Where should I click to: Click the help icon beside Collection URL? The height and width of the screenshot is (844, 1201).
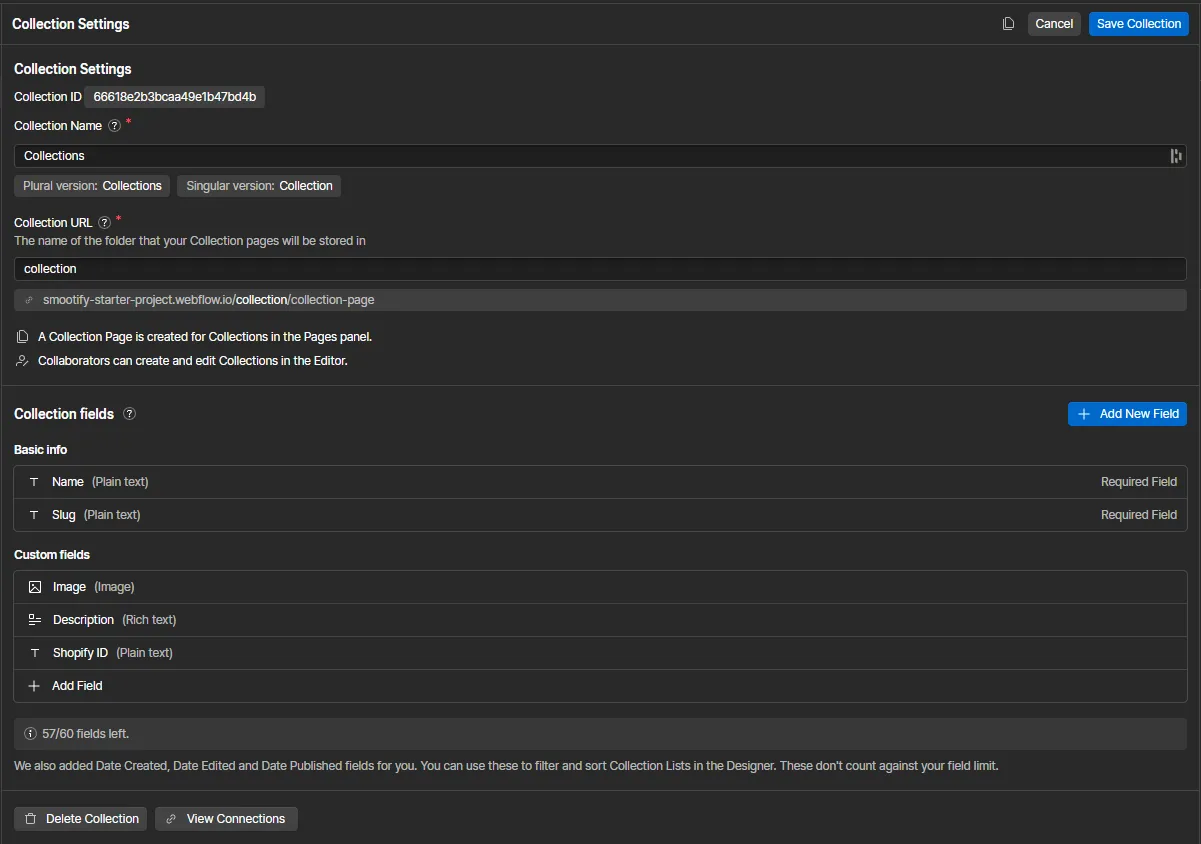pyautogui.click(x=104, y=223)
